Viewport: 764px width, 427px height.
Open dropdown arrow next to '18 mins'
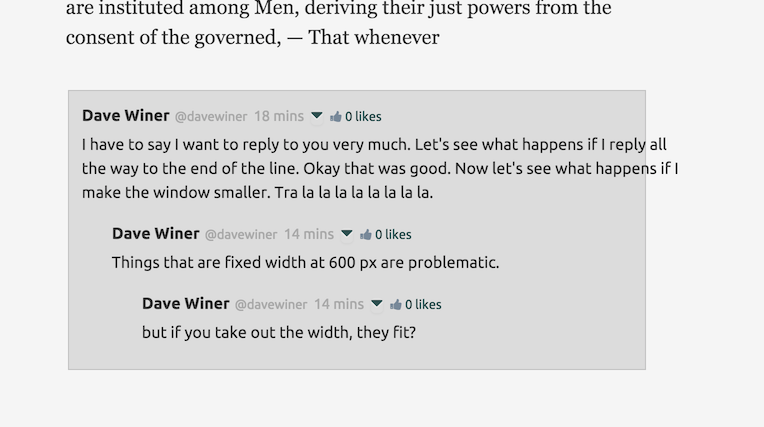pyautogui.click(x=317, y=116)
